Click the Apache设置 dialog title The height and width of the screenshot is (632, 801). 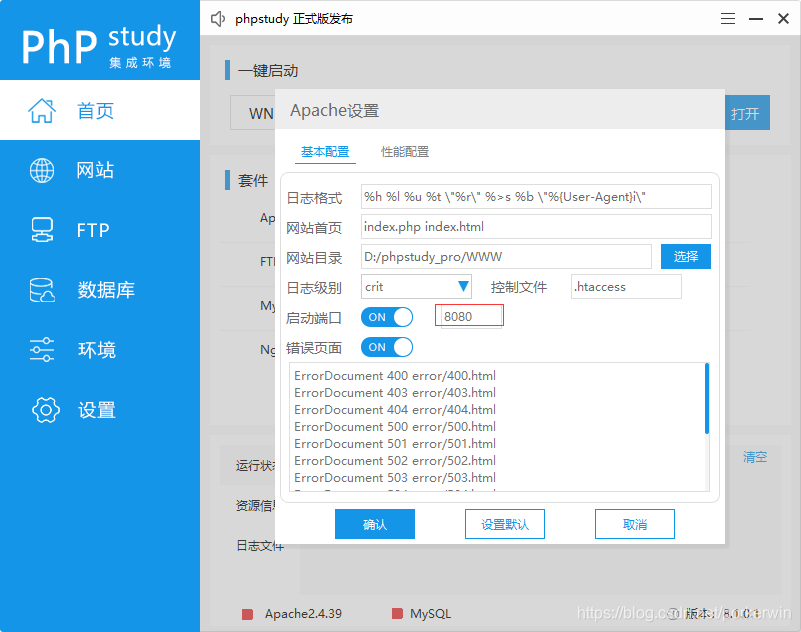tap(335, 110)
